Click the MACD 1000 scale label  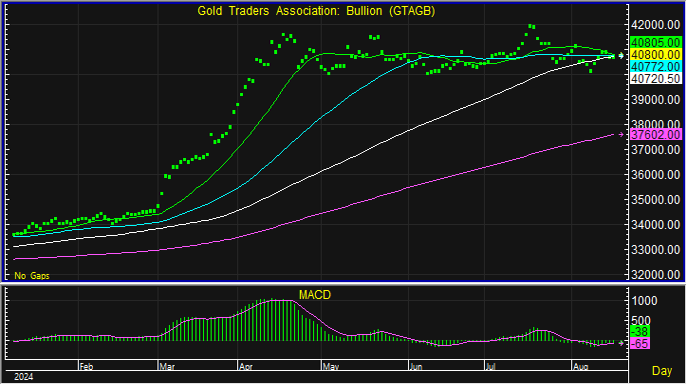(x=645, y=301)
